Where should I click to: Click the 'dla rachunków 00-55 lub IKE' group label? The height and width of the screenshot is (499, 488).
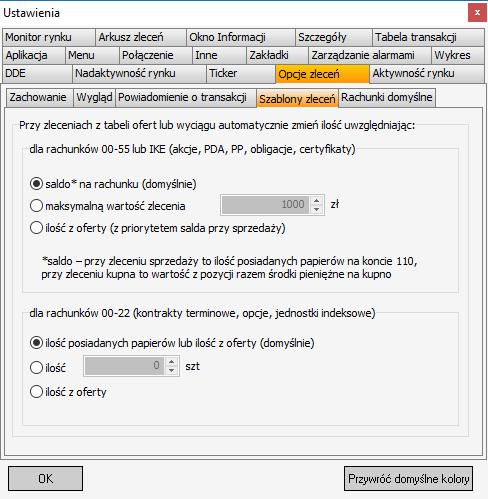[x=192, y=149]
